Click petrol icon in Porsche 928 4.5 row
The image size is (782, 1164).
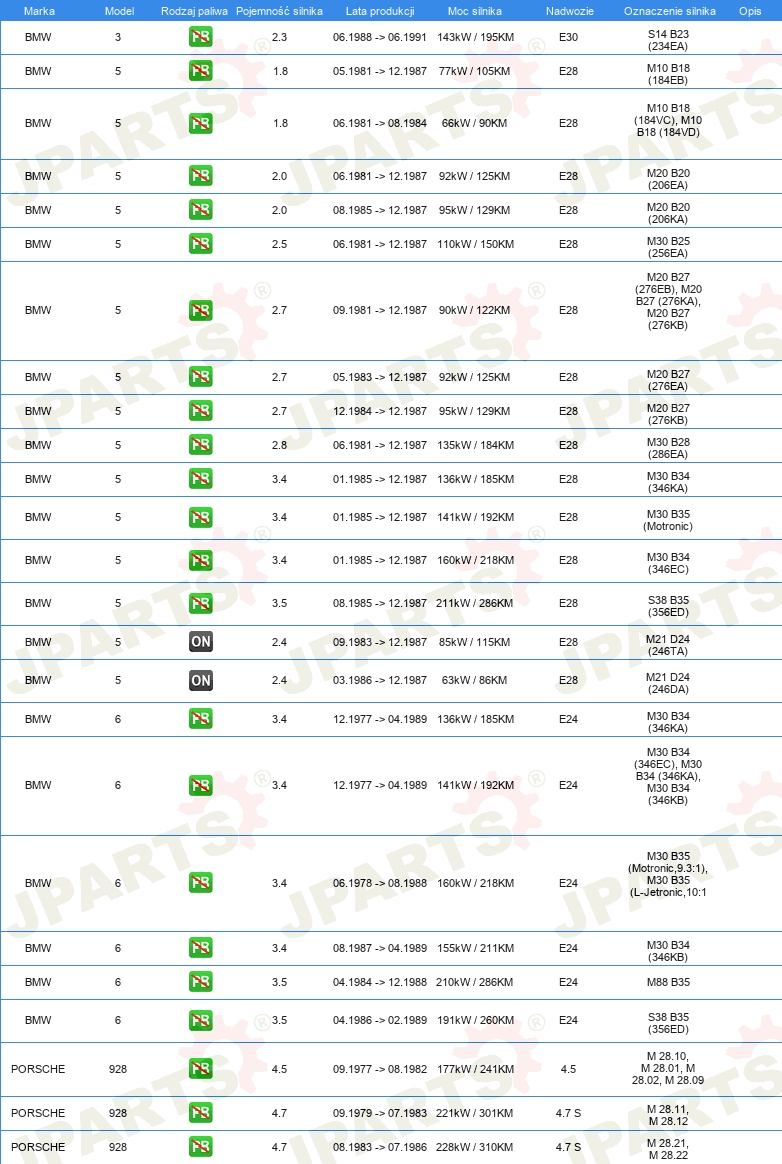coord(201,1069)
